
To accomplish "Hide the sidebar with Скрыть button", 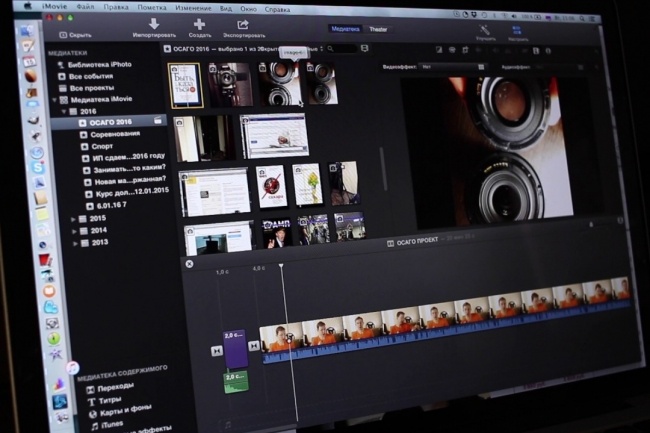I will pyautogui.click(x=75, y=35).
